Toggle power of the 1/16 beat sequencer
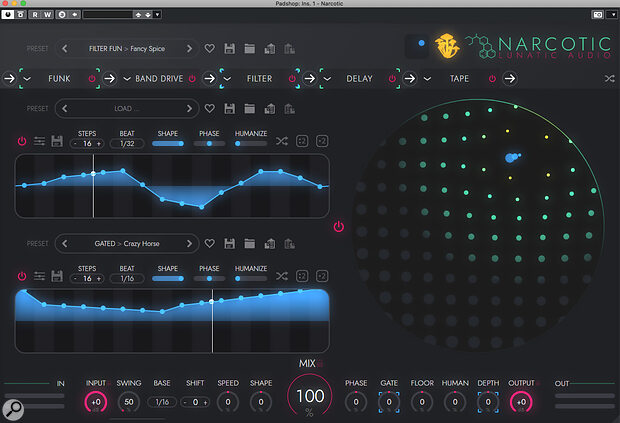 click(x=22, y=276)
